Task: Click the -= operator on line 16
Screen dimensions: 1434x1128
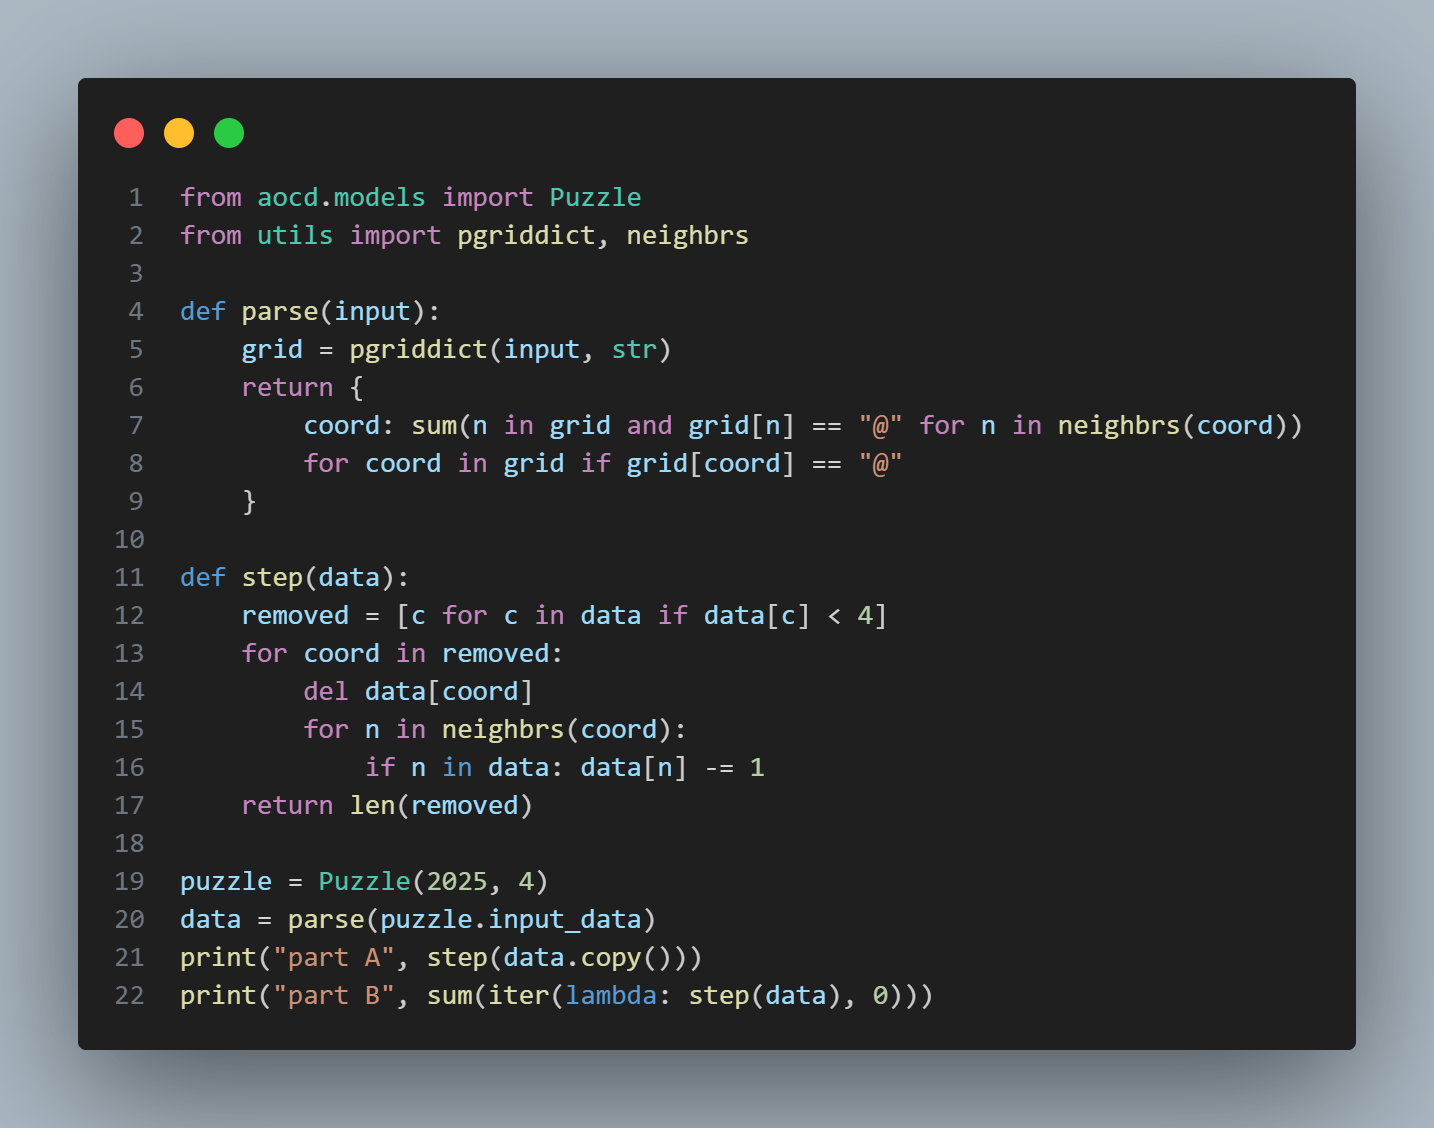Action: tap(719, 768)
